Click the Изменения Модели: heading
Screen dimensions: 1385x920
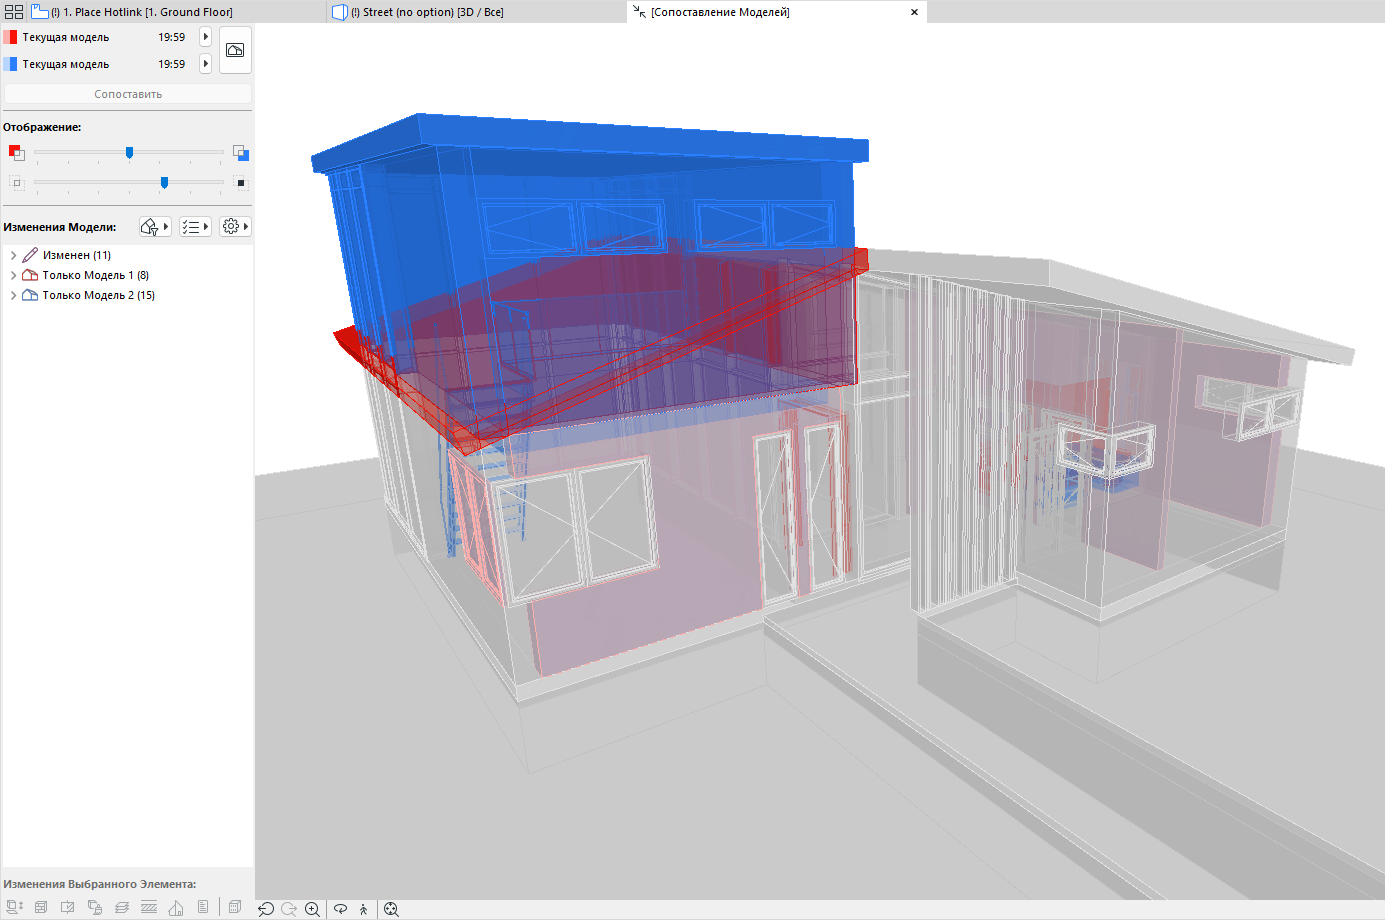pos(60,227)
